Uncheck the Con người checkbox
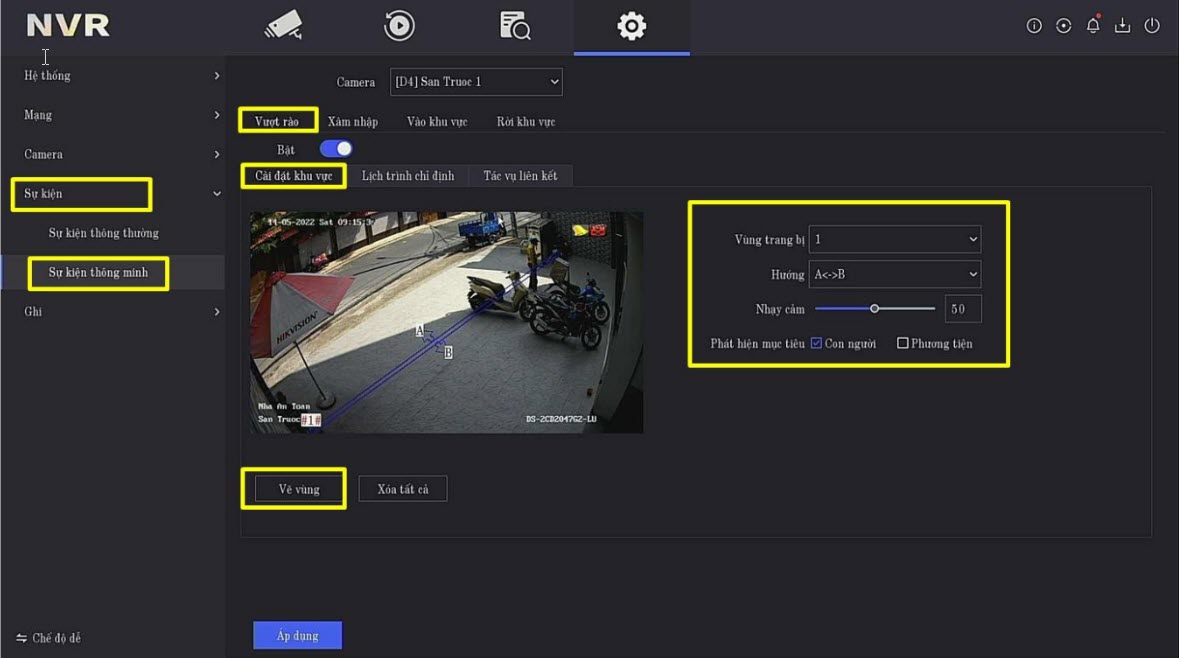 816,343
